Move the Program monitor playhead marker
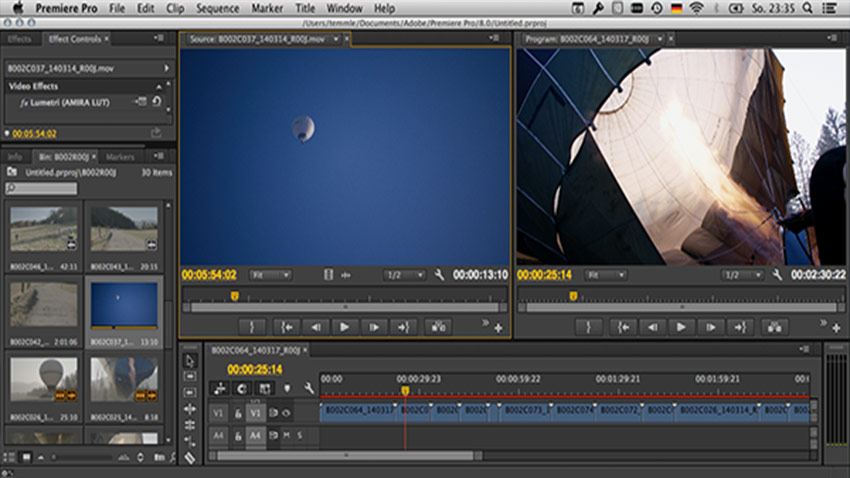 573,296
